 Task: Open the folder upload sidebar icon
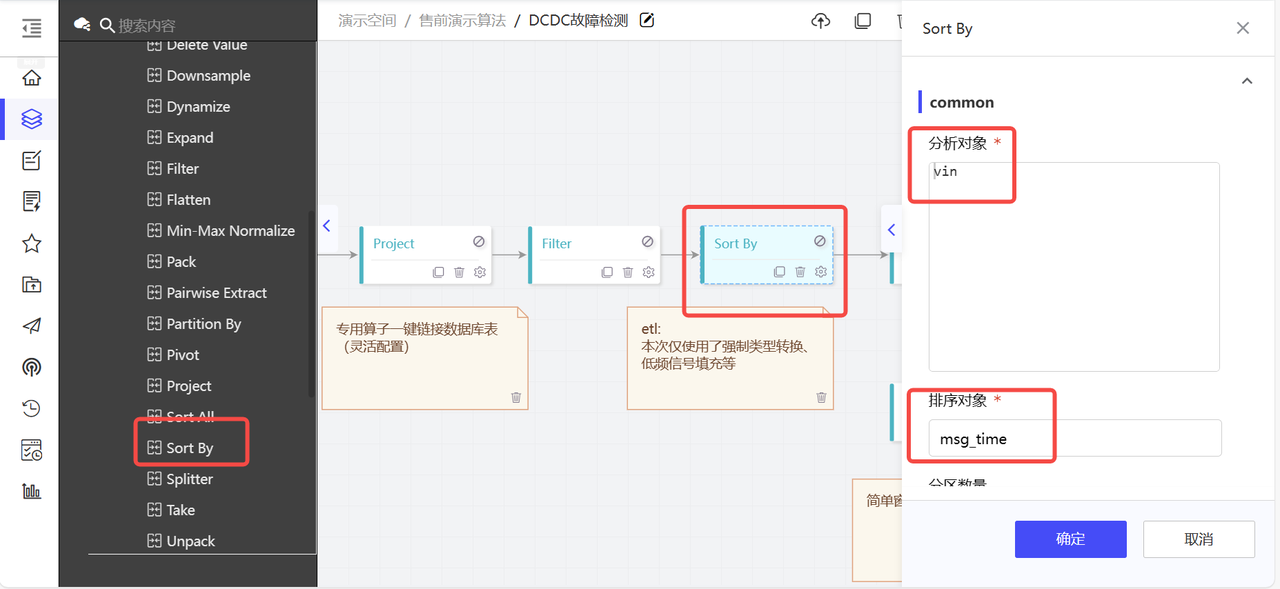click(x=32, y=284)
